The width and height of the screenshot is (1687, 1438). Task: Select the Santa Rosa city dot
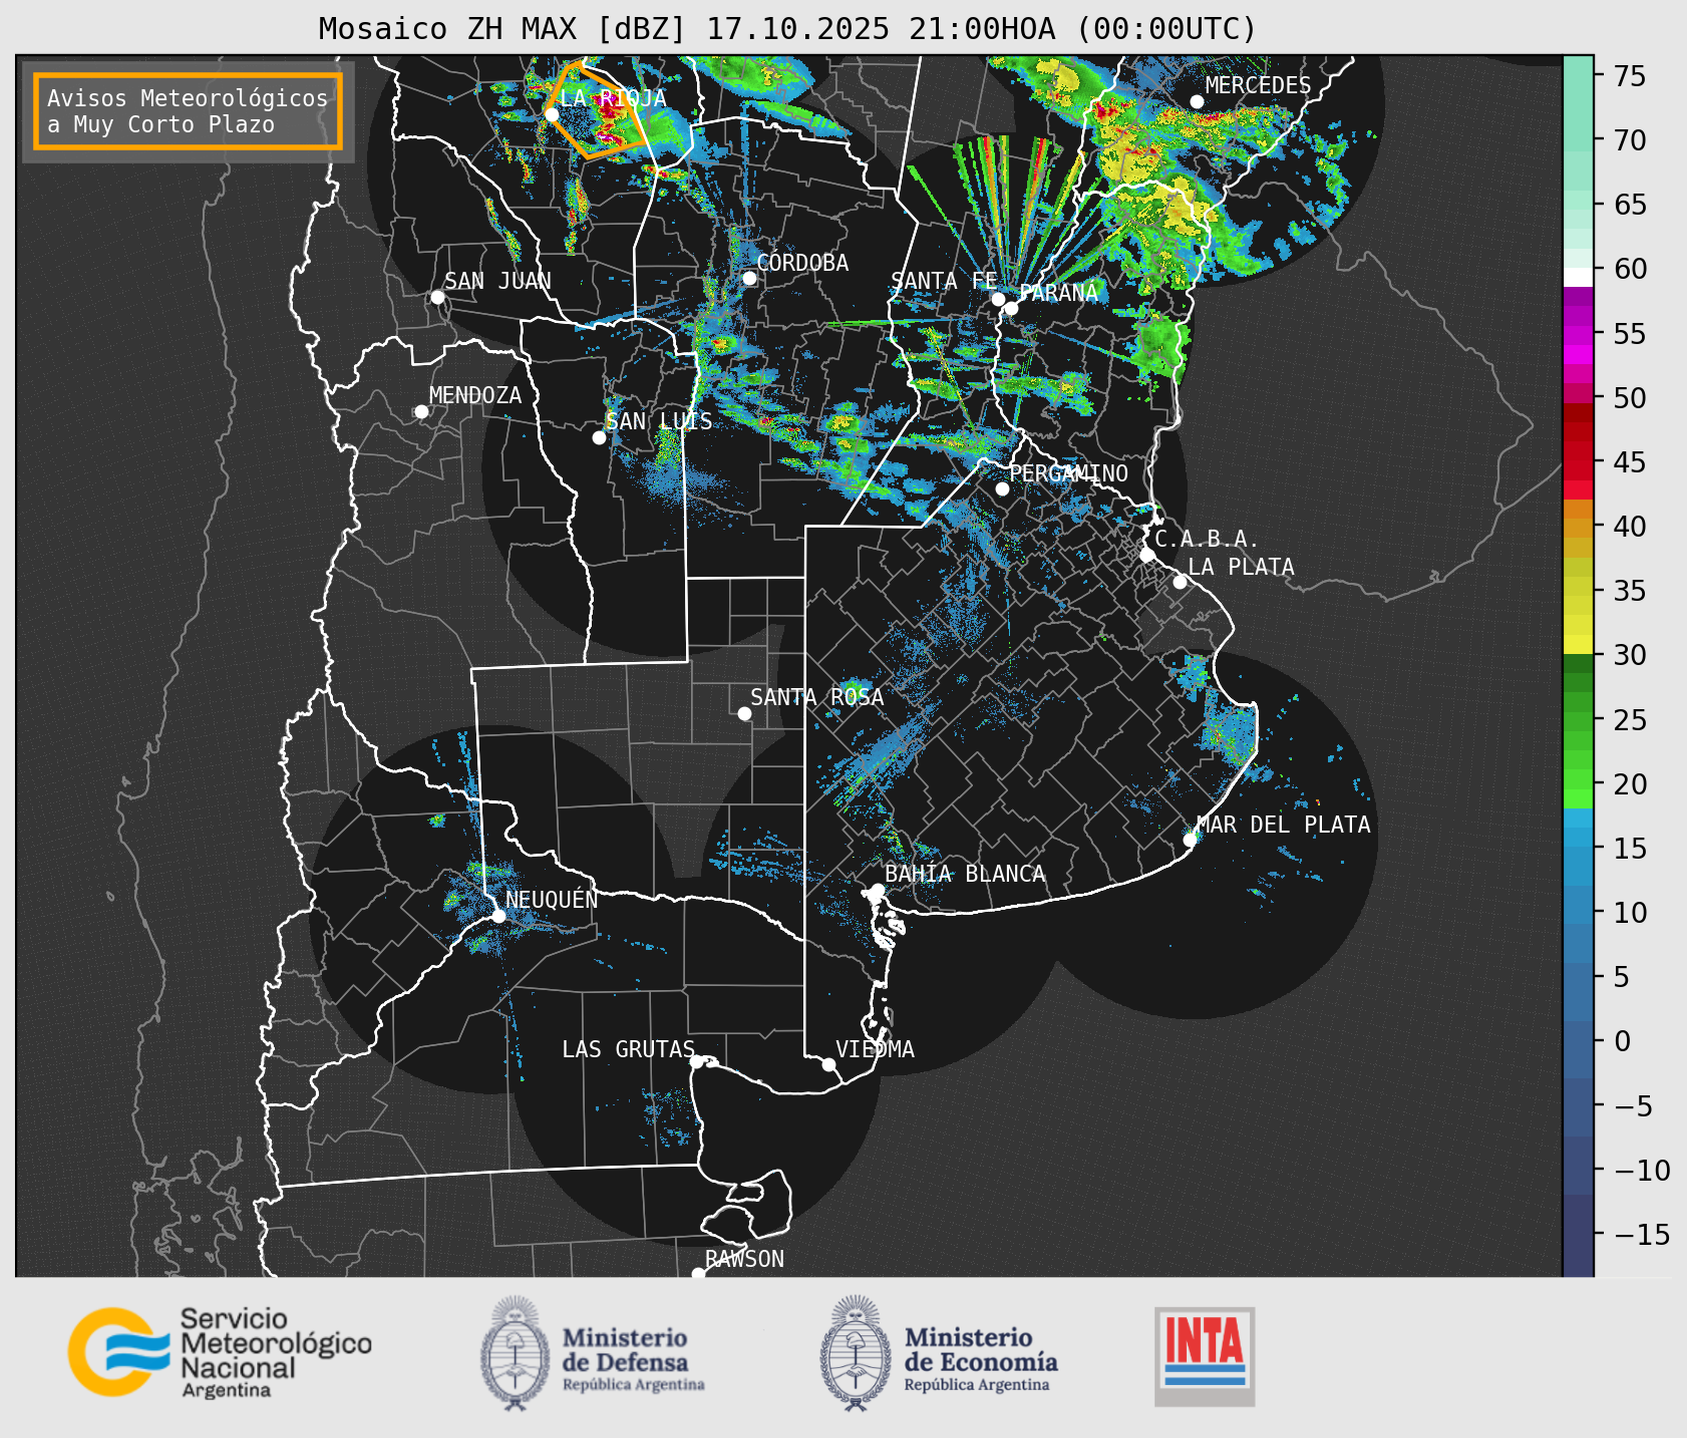coord(744,713)
